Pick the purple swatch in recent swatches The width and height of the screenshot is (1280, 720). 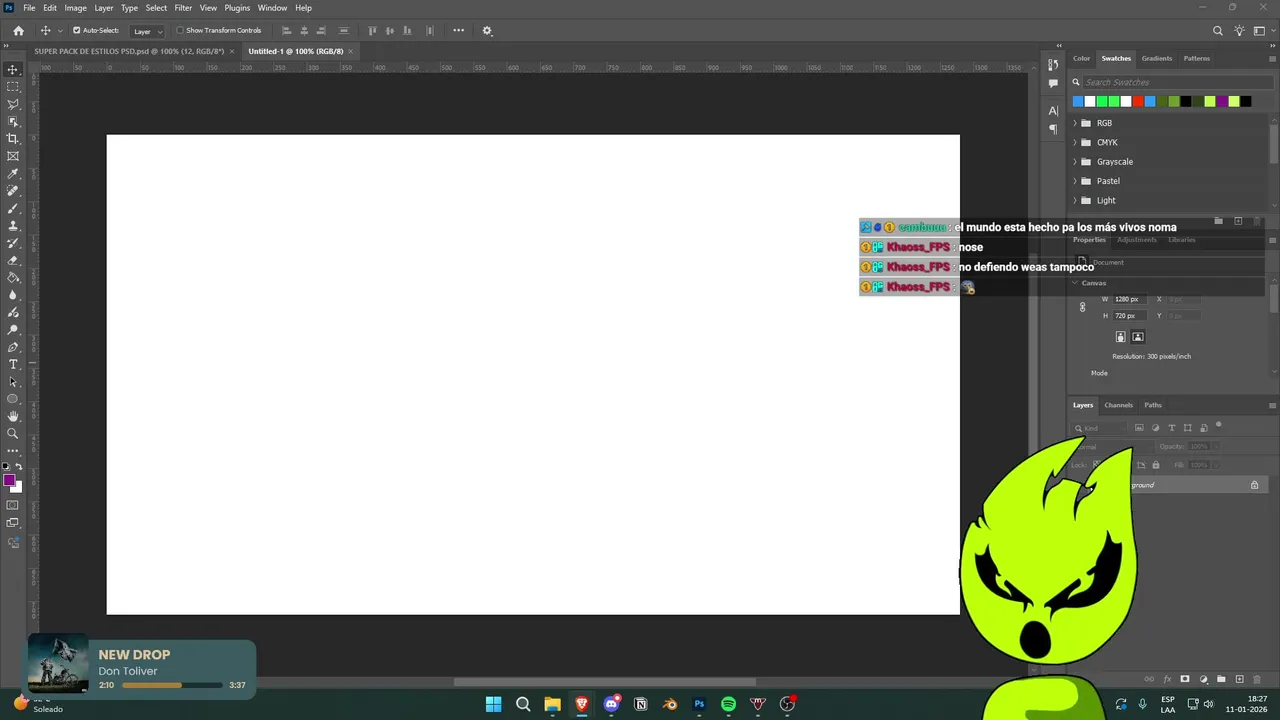point(1222,101)
